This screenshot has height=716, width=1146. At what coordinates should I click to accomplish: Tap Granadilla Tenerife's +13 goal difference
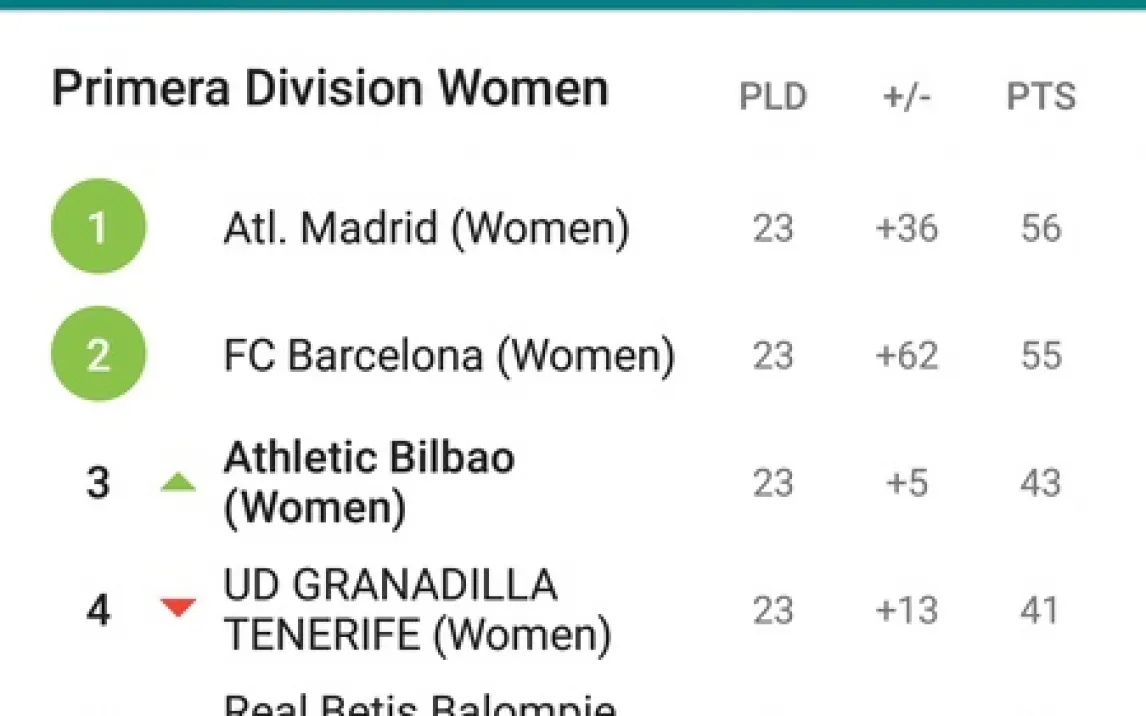click(907, 609)
